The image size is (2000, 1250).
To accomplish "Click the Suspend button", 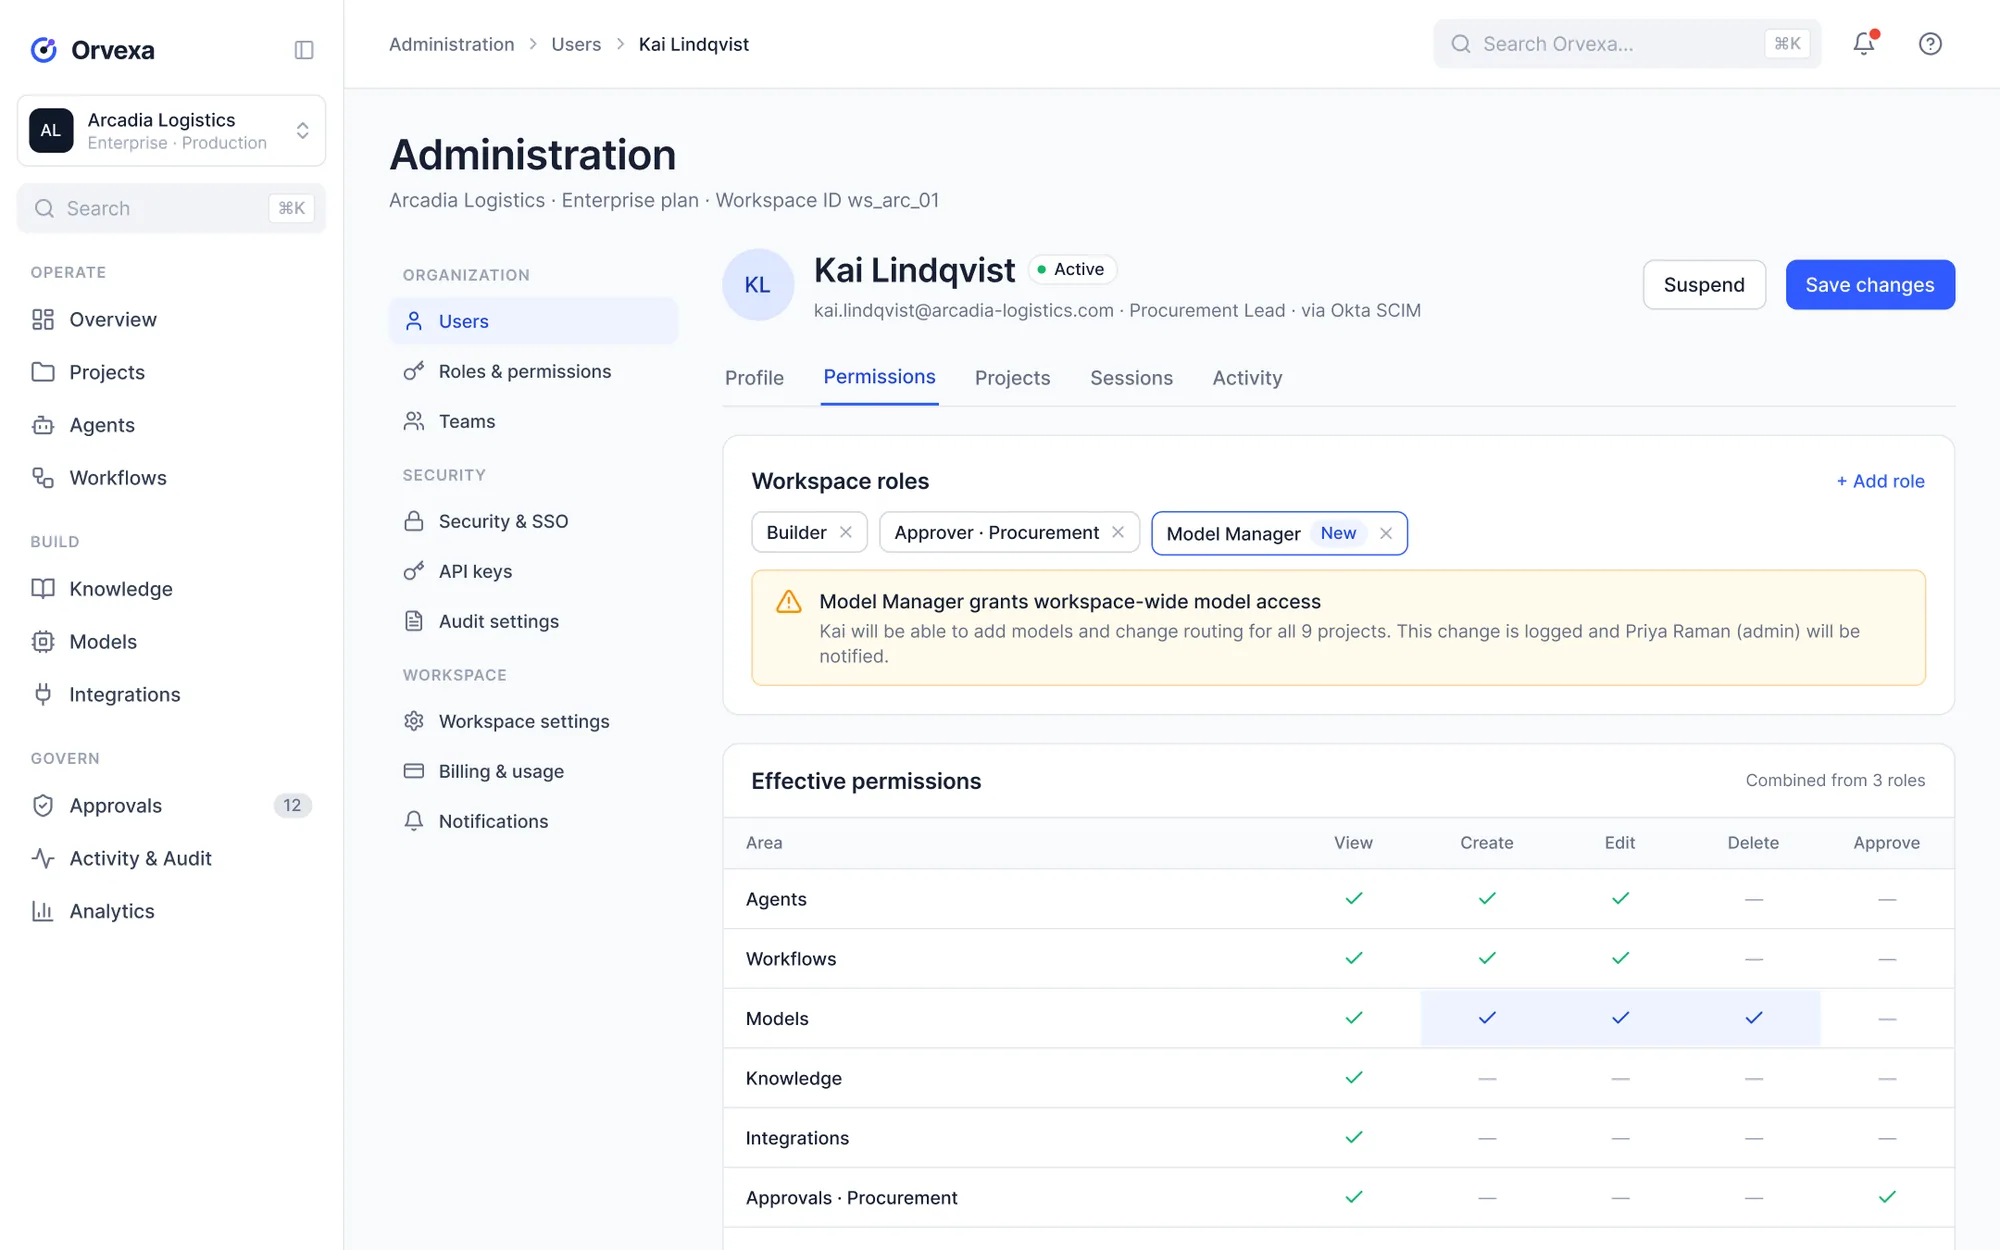I will tap(1704, 285).
